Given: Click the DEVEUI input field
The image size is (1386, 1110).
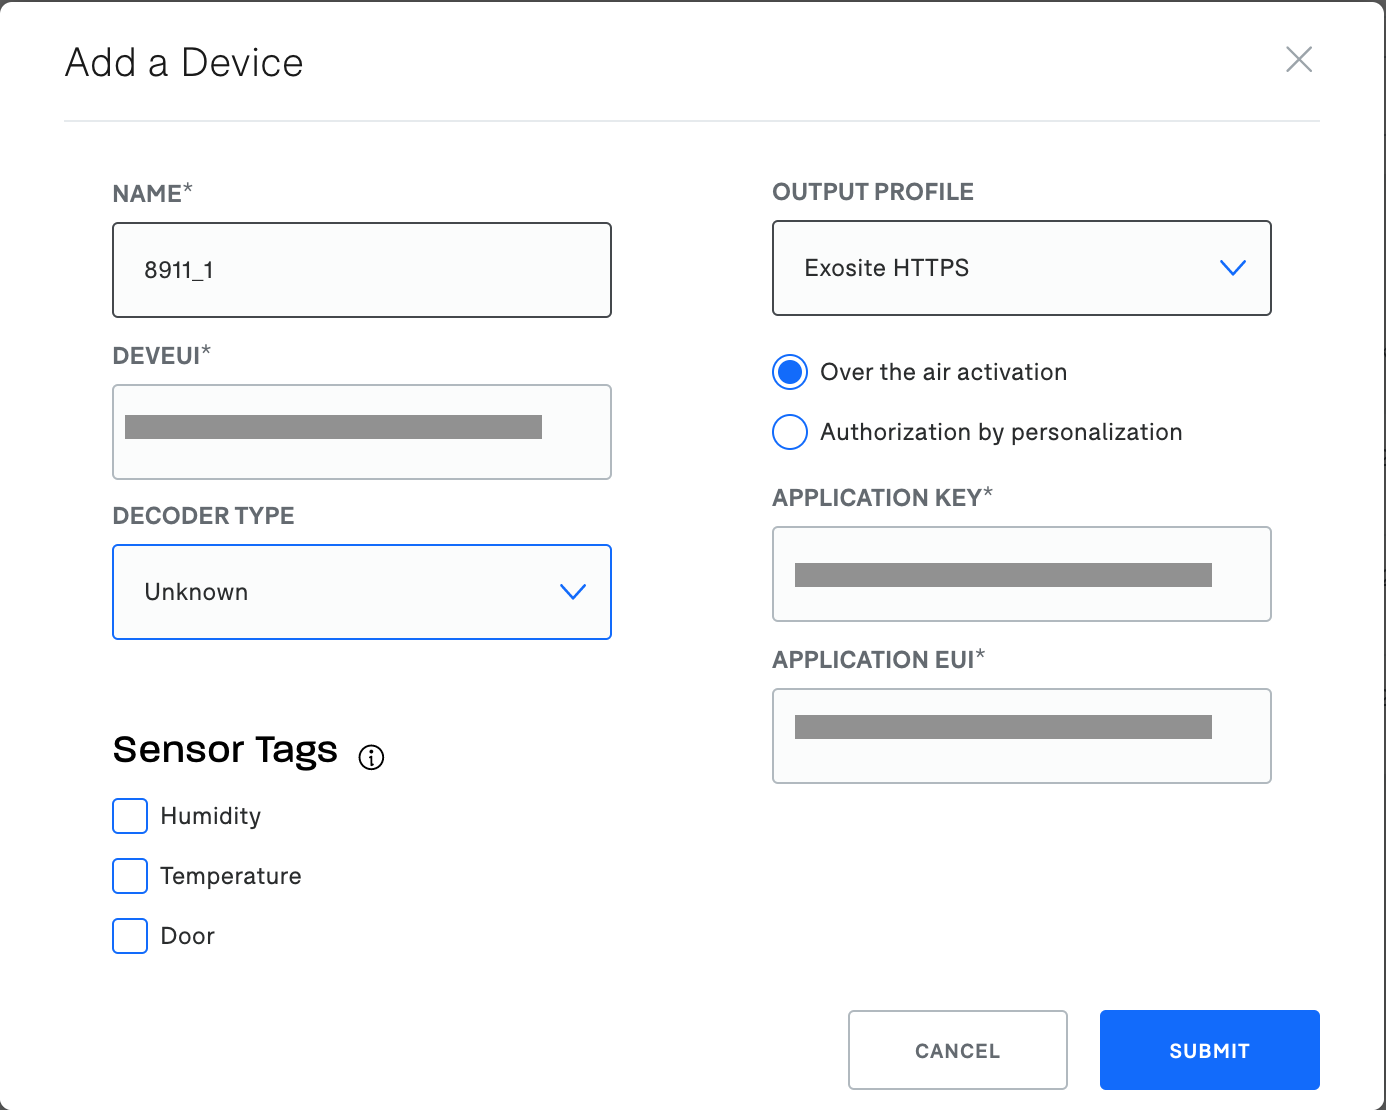Looking at the screenshot, I should point(362,432).
